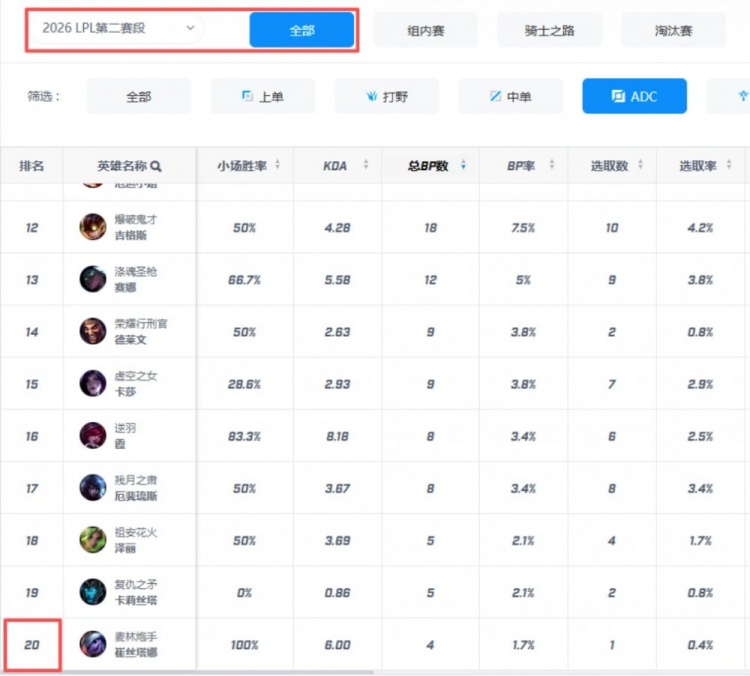The height and width of the screenshot is (676, 750).
Task: Click the 28.6% win rate for 卡莎
Action: pyautogui.click(x=244, y=384)
